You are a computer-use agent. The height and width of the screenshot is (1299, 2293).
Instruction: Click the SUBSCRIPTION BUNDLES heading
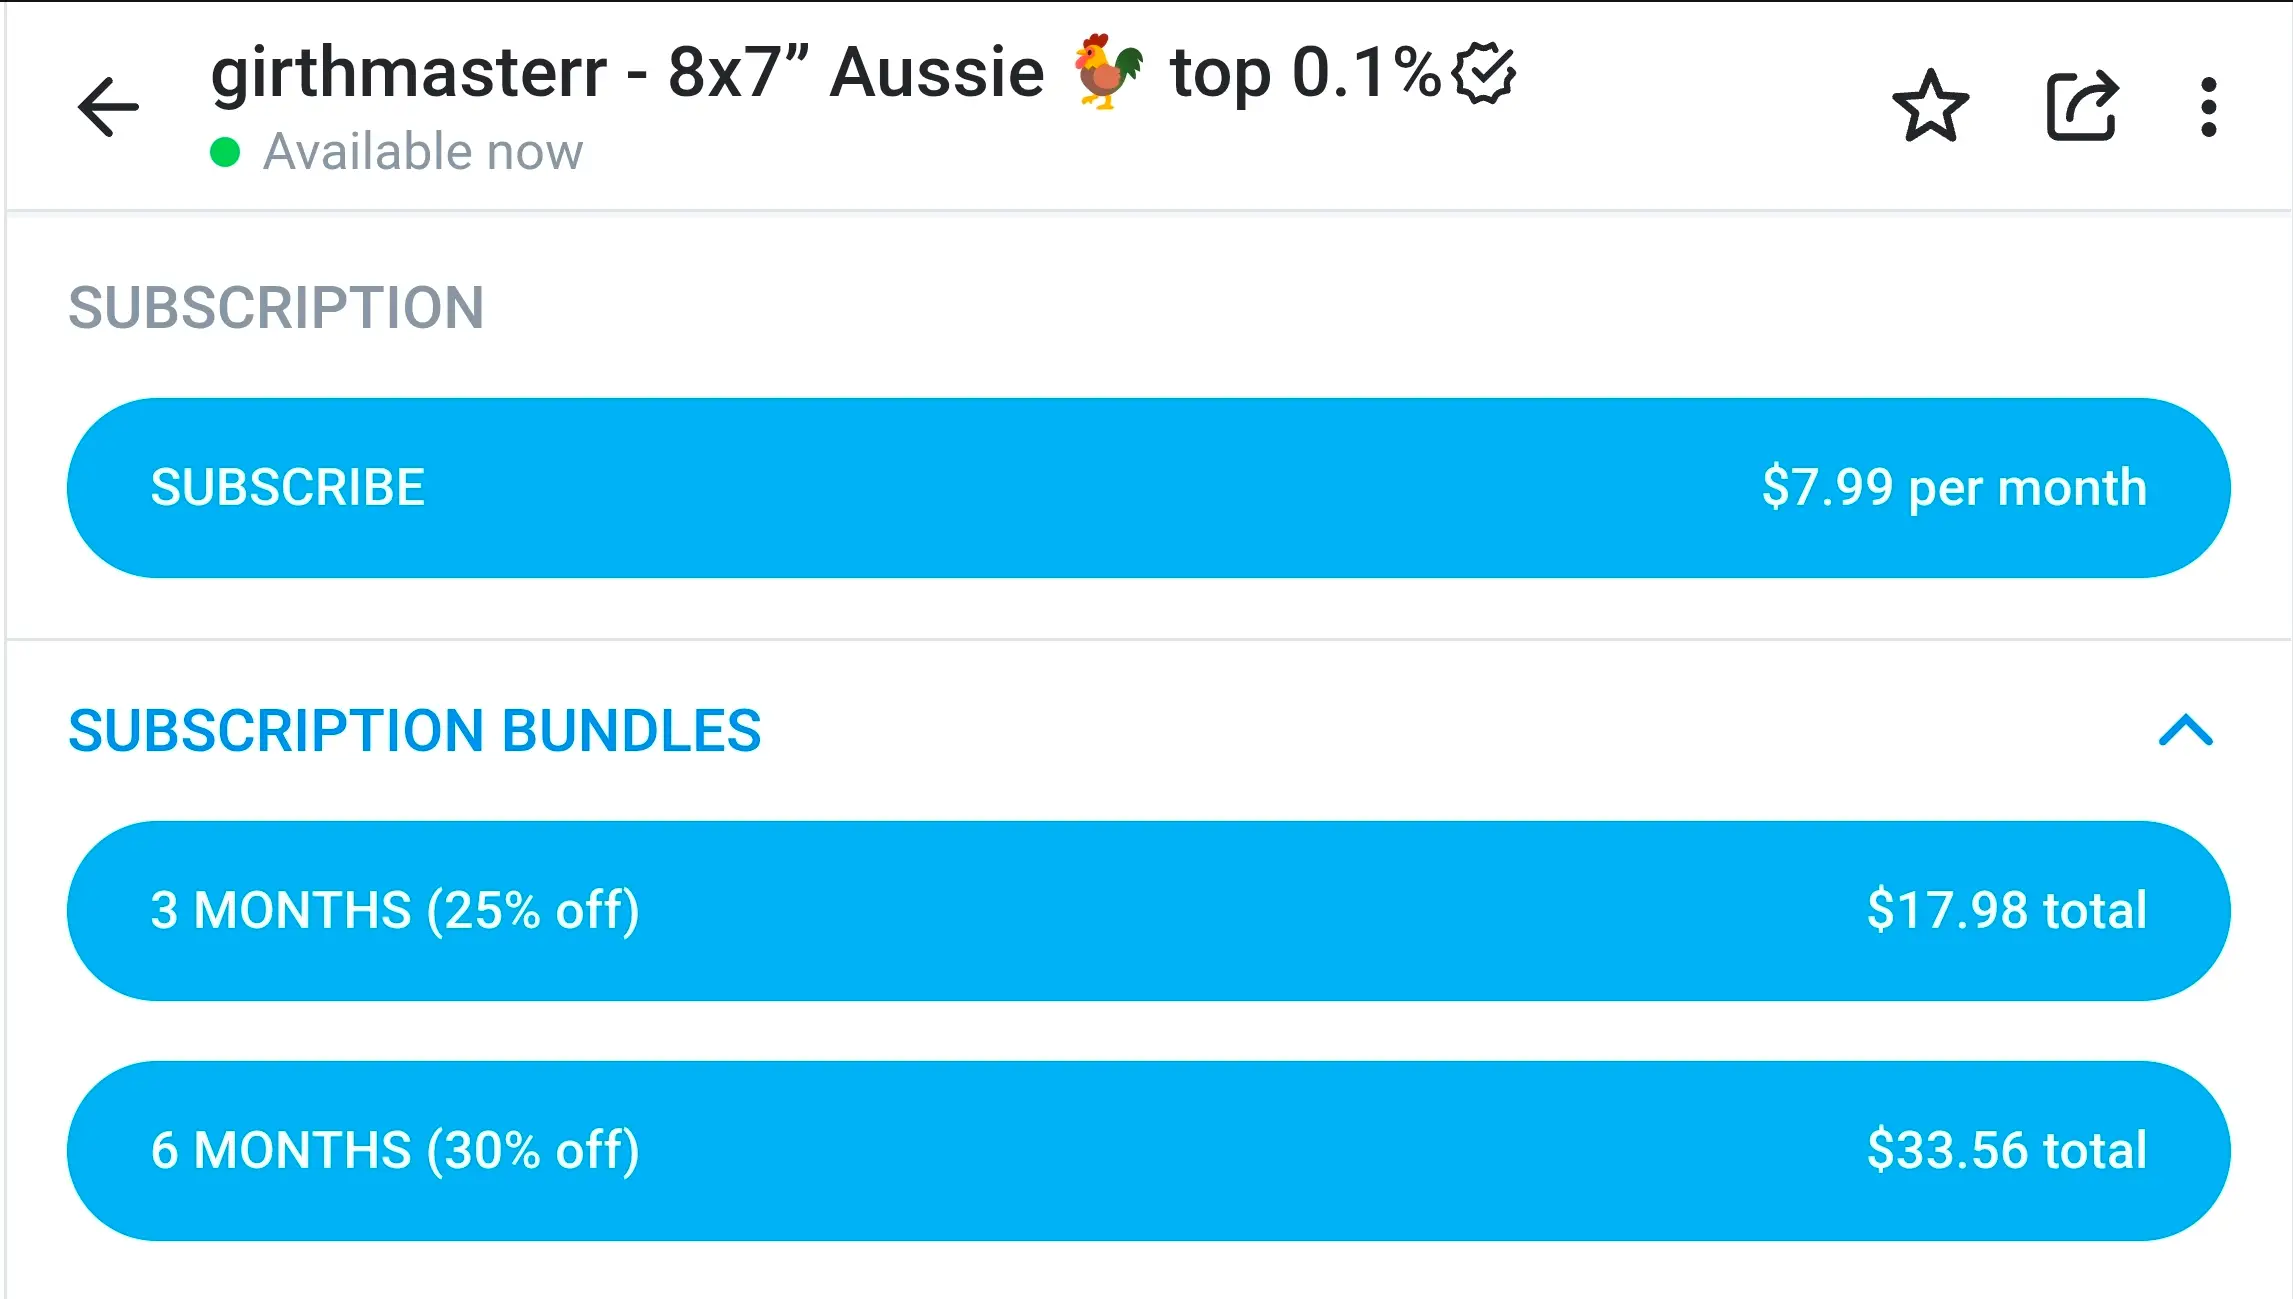click(414, 731)
